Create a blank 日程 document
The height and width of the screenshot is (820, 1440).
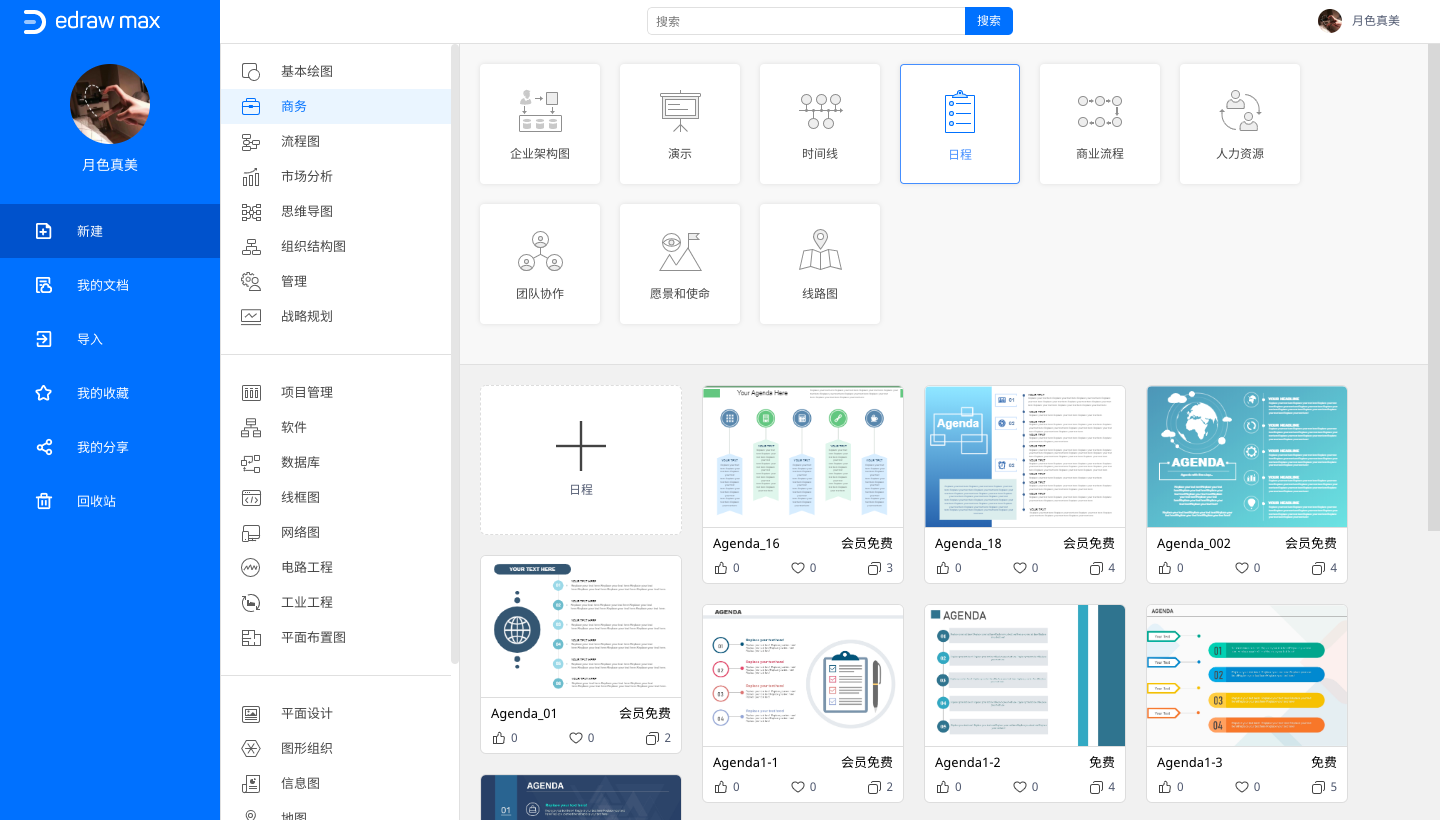pyautogui.click(x=581, y=460)
